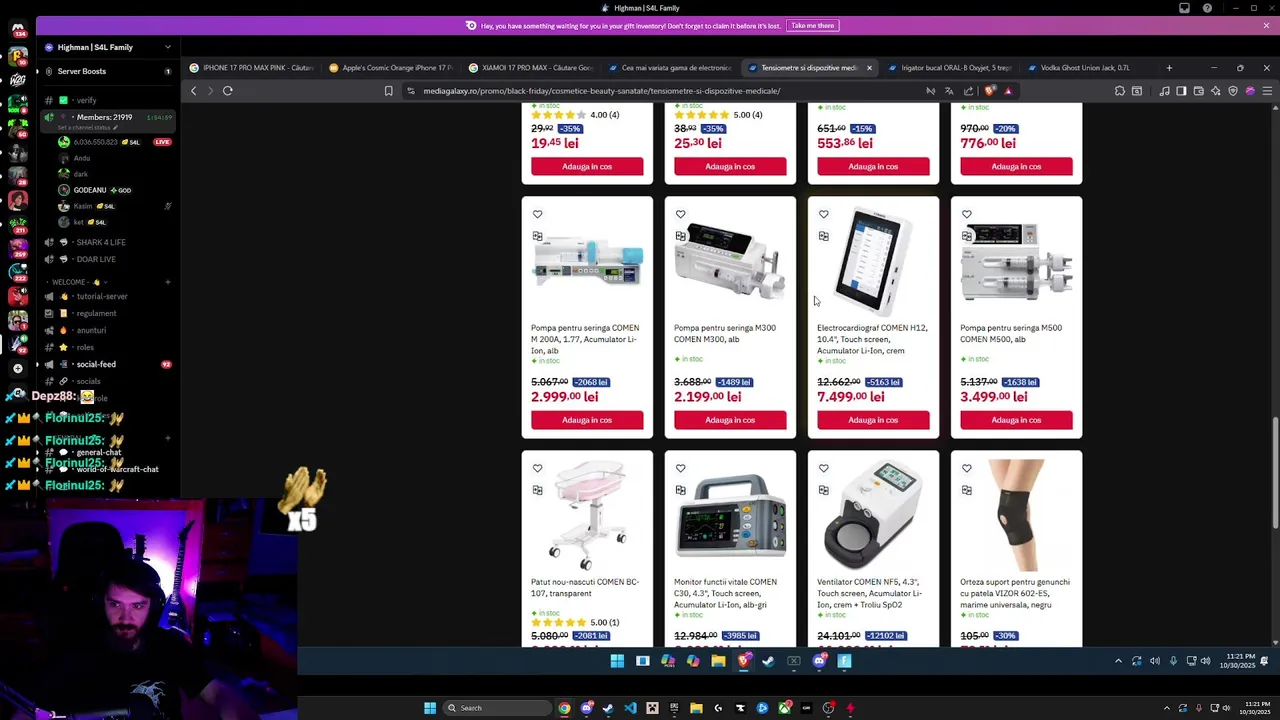
Task: Click compare icon on VIZOR knee brace
Action: click(966, 490)
